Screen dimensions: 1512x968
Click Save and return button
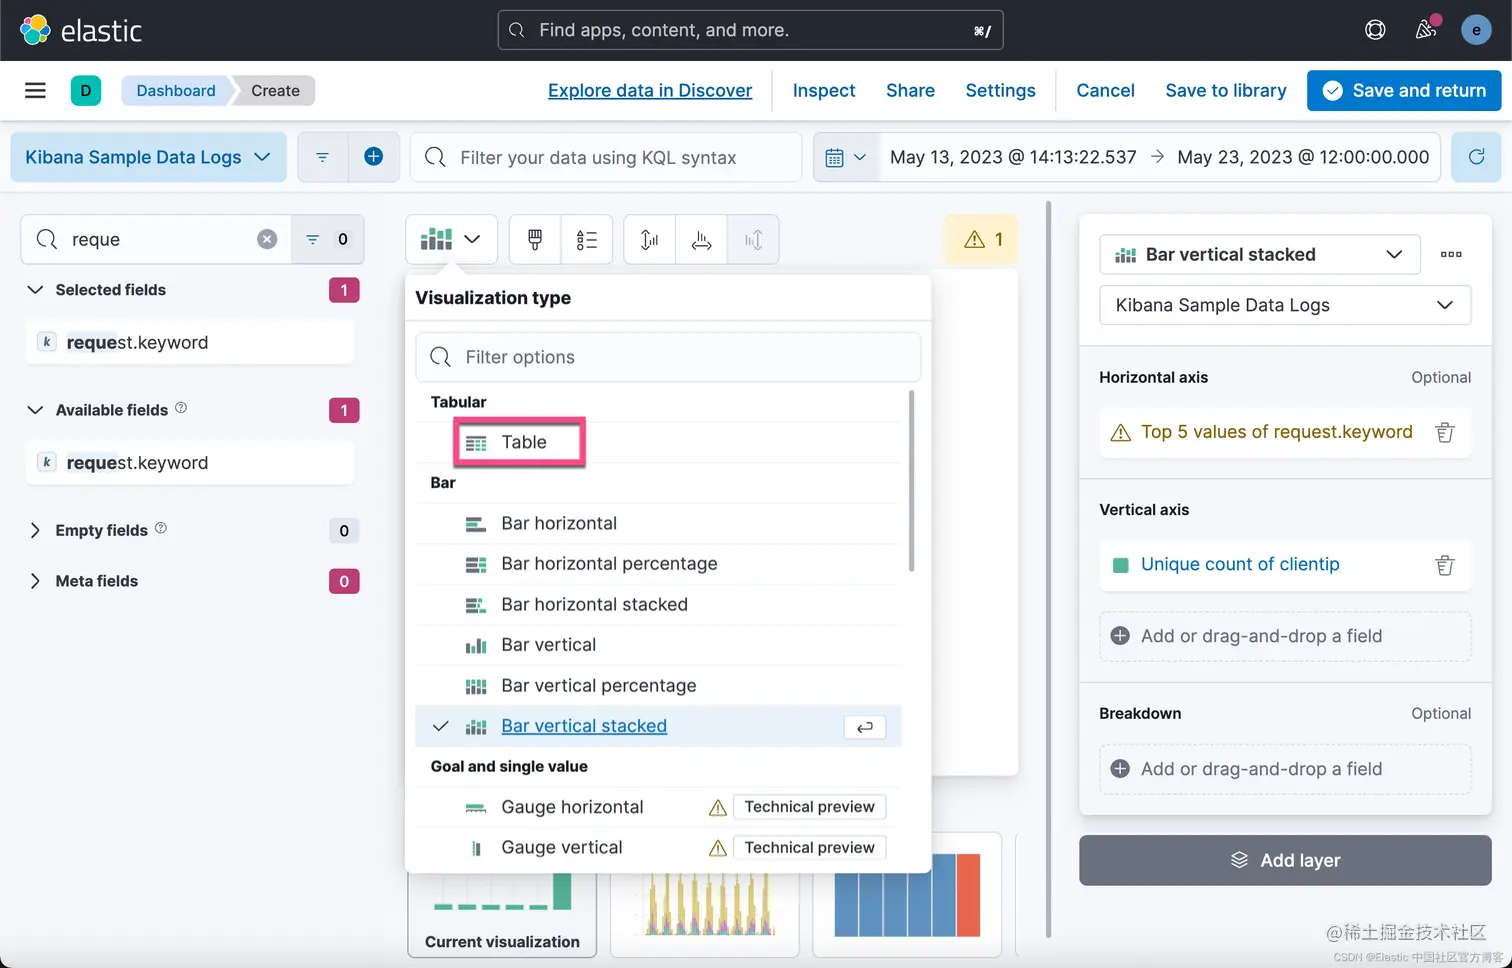point(1404,90)
